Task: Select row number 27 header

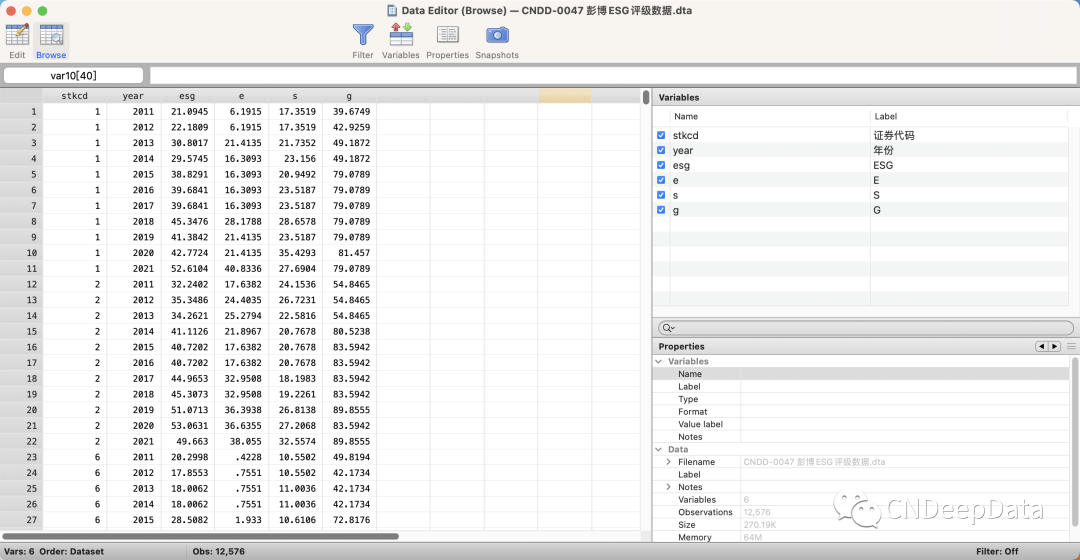Action: (x=21, y=520)
